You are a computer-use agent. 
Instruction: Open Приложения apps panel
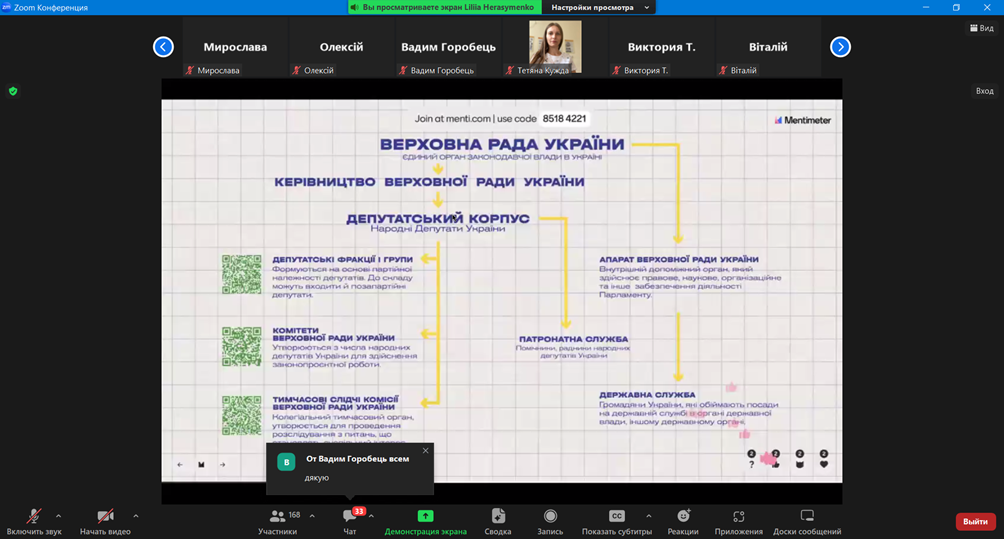(x=738, y=519)
